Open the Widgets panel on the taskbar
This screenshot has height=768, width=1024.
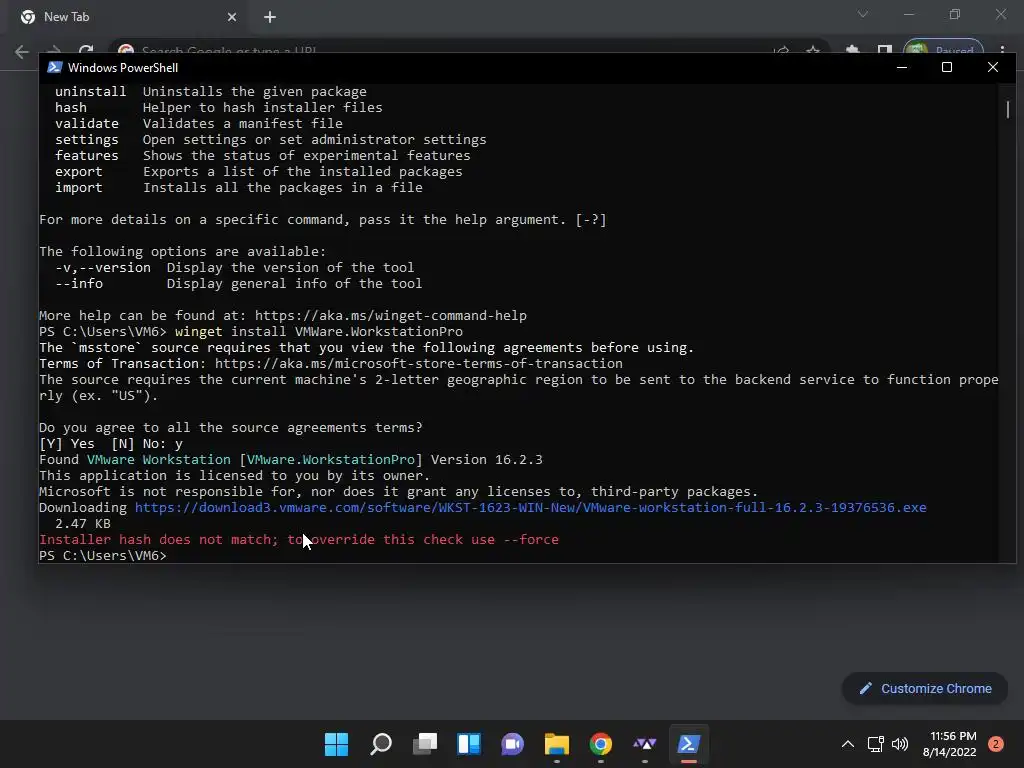(x=469, y=744)
